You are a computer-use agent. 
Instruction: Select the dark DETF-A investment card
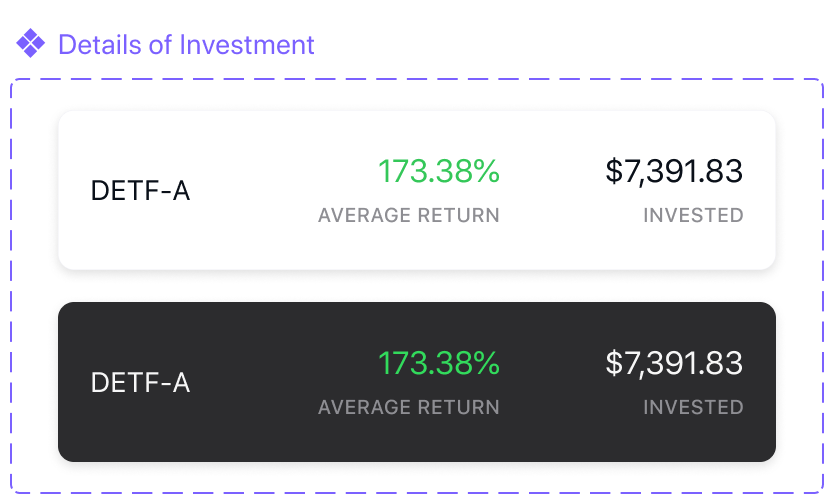coord(416,382)
